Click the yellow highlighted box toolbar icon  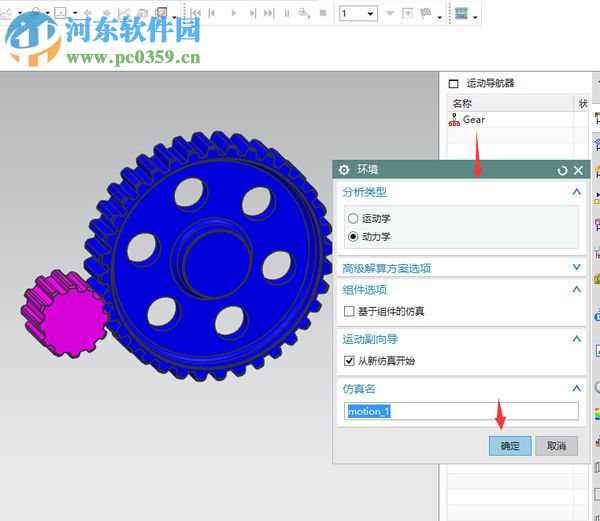161,13
